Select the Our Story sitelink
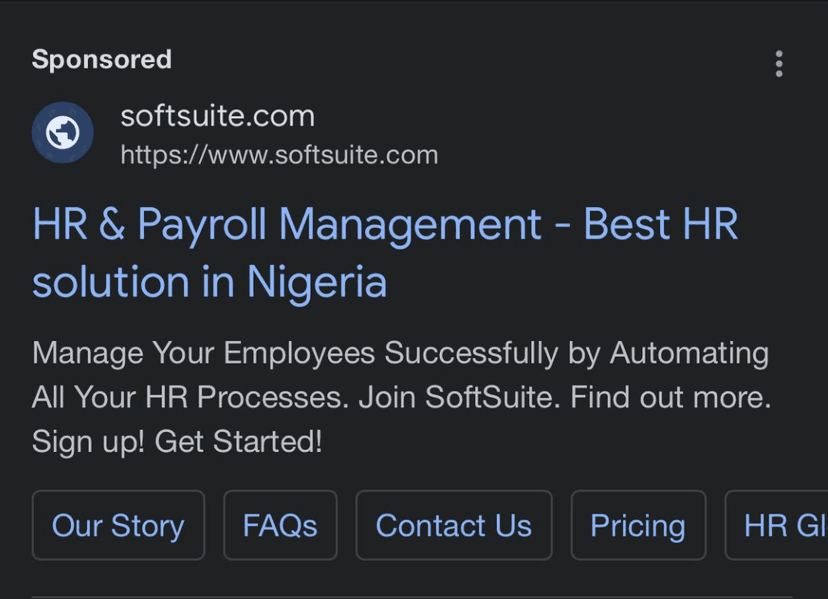This screenshot has width=828, height=599. coord(118,525)
